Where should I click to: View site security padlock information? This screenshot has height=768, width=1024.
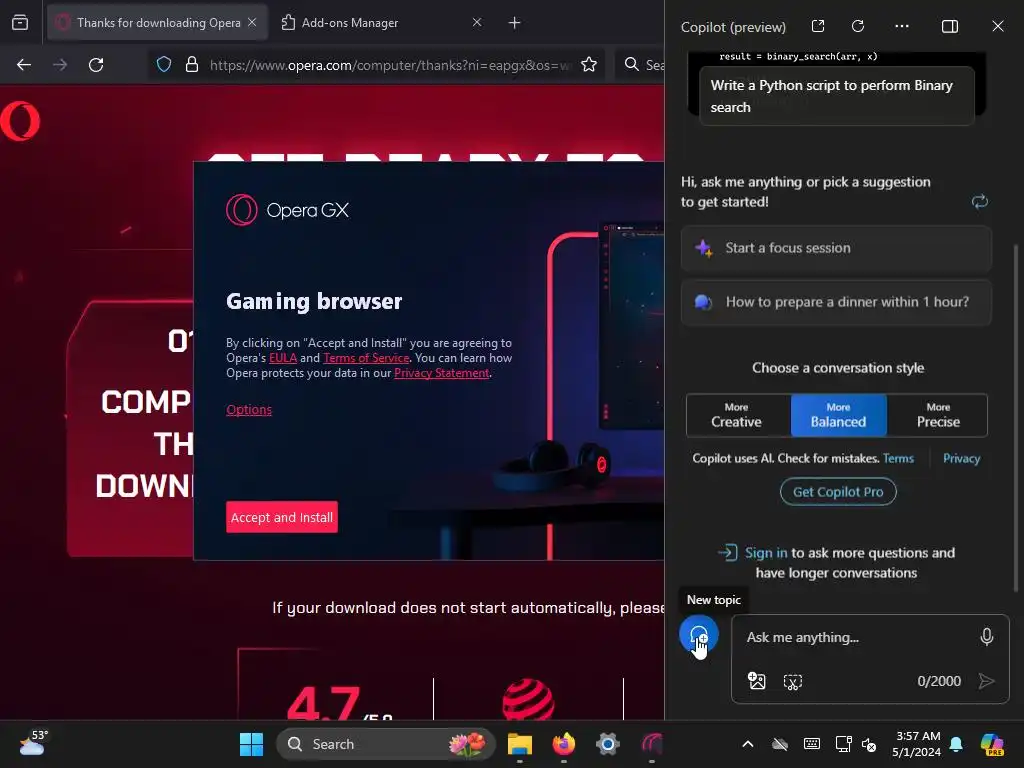click(x=191, y=64)
